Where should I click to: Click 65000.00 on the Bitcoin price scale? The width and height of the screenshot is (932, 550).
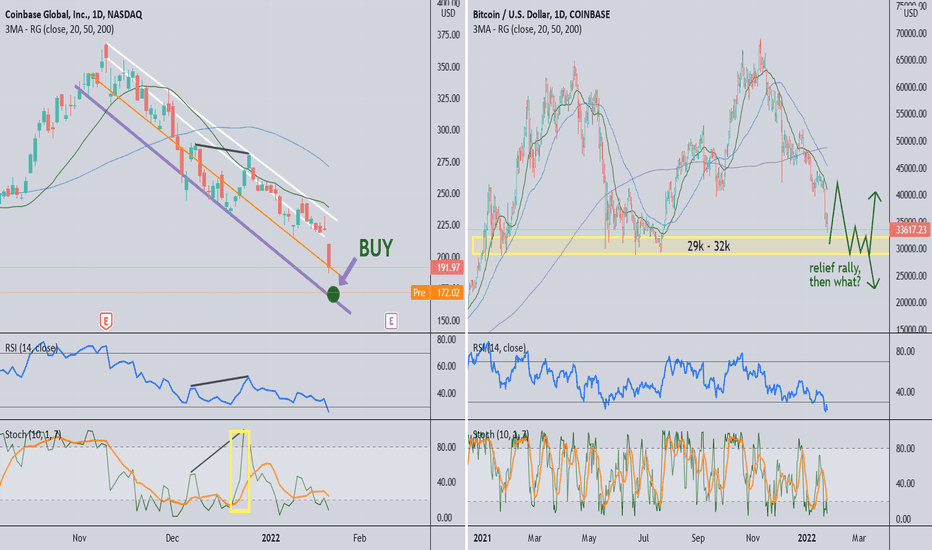[911, 60]
